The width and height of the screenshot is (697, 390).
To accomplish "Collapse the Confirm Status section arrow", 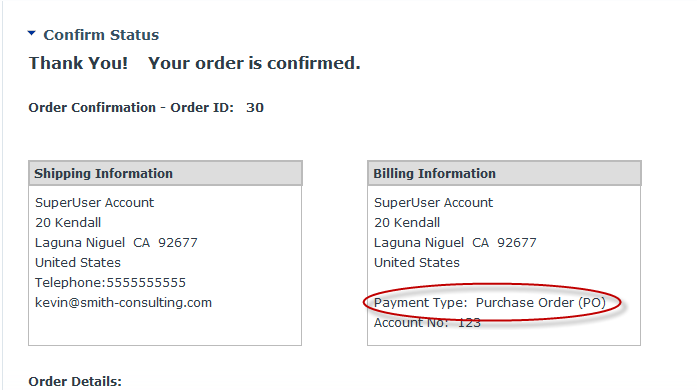I will [32, 33].
